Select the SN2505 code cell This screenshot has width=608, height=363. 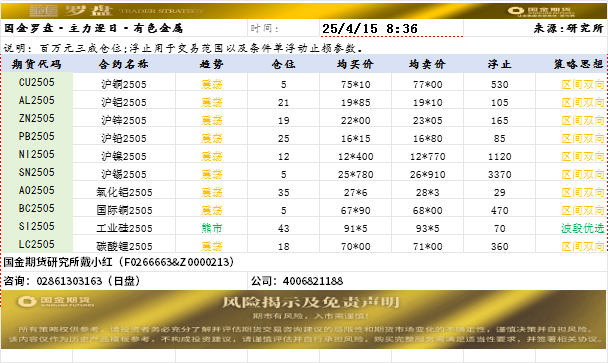pos(37,172)
